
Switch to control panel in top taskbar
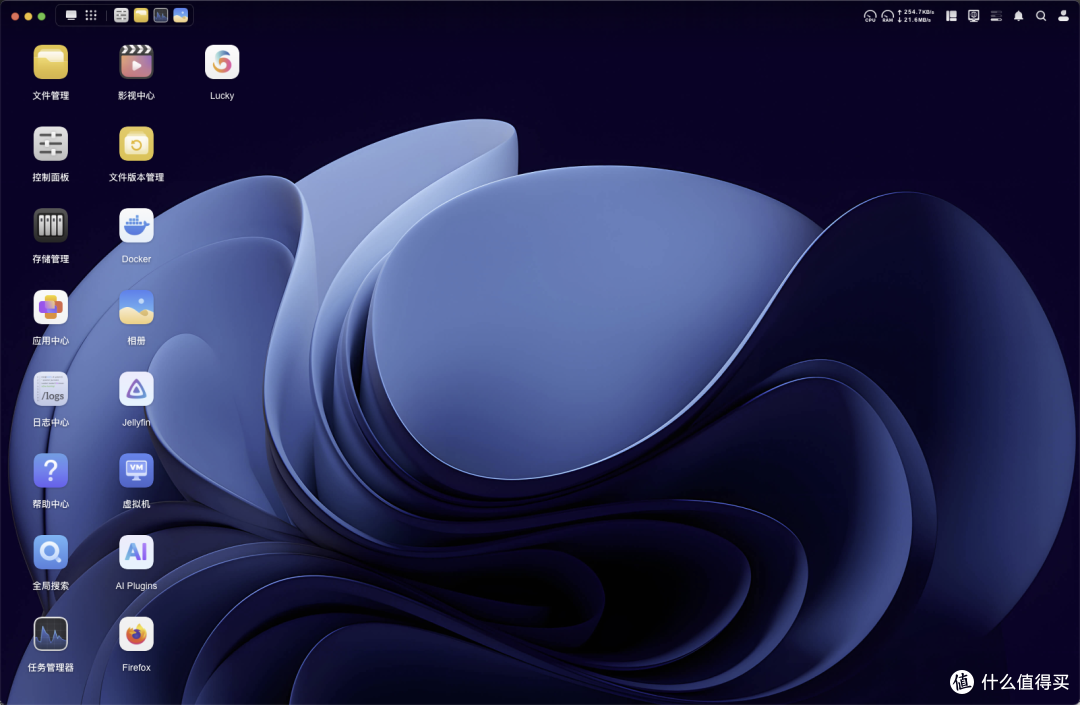(121, 15)
